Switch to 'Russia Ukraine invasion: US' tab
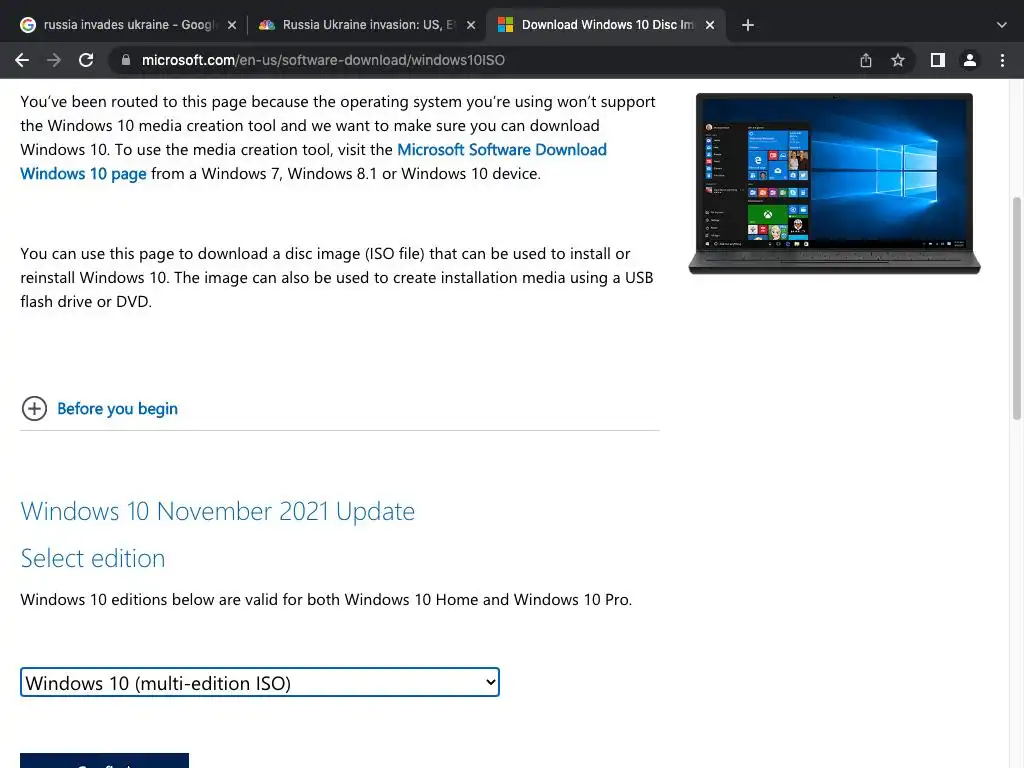The image size is (1024, 768). [366, 25]
